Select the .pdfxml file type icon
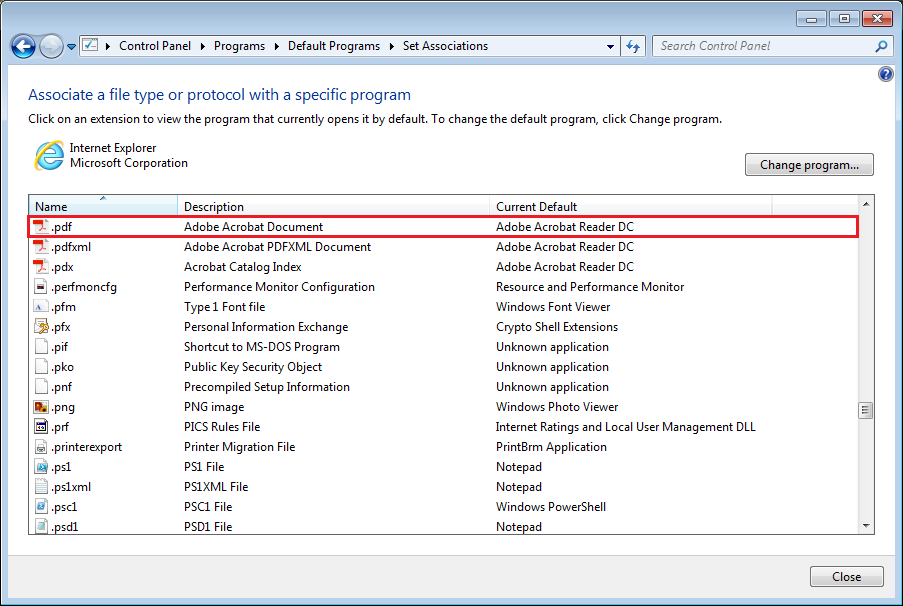 point(40,247)
